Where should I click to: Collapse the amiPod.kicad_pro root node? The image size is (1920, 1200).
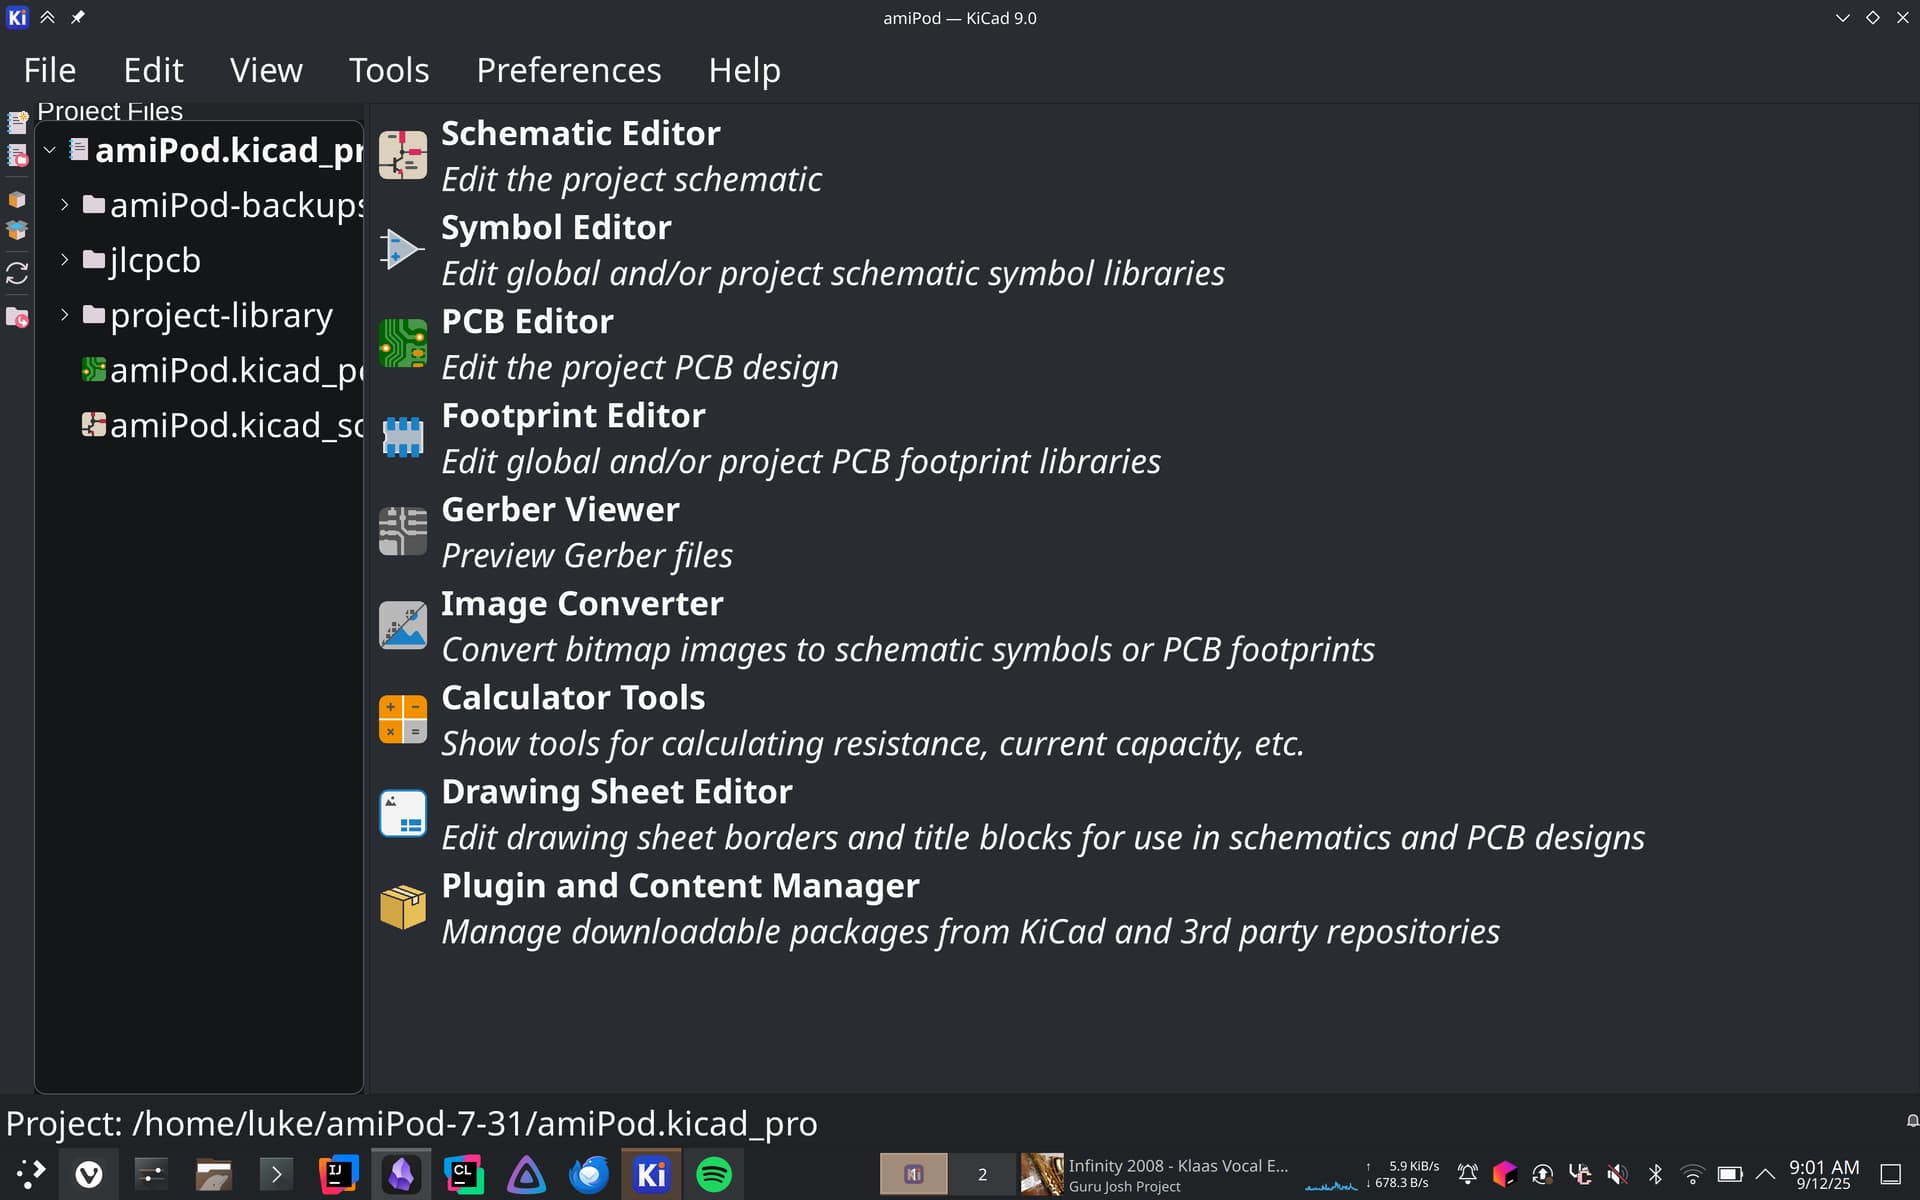pos(49,150)
